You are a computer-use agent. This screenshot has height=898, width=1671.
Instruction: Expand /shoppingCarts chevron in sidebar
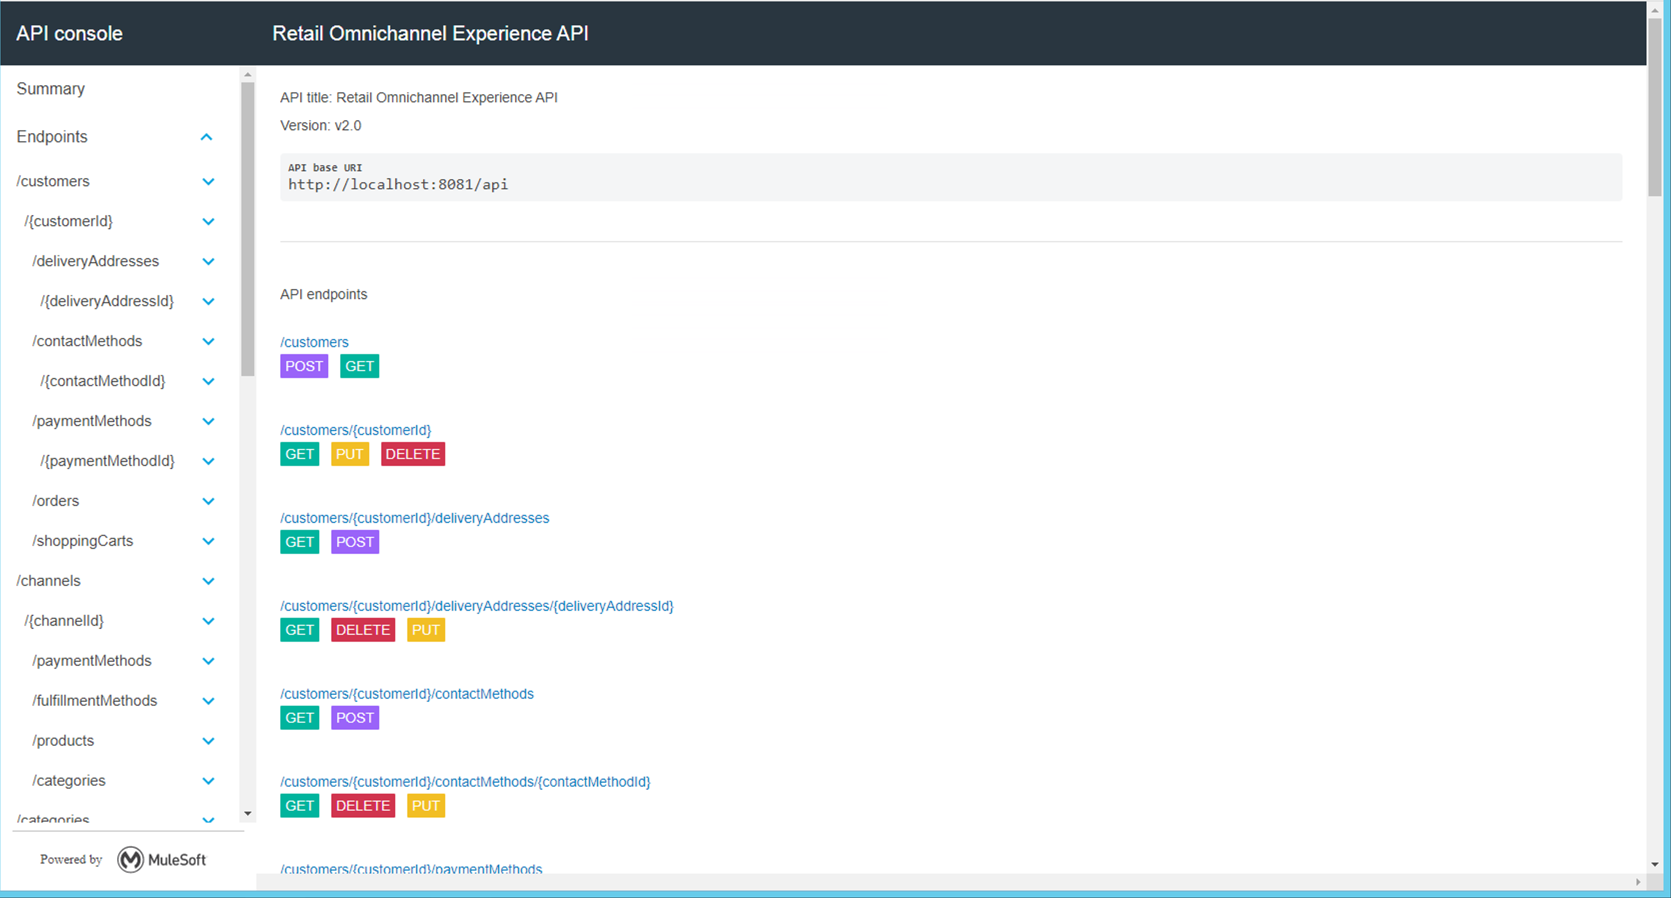(208, 542)
